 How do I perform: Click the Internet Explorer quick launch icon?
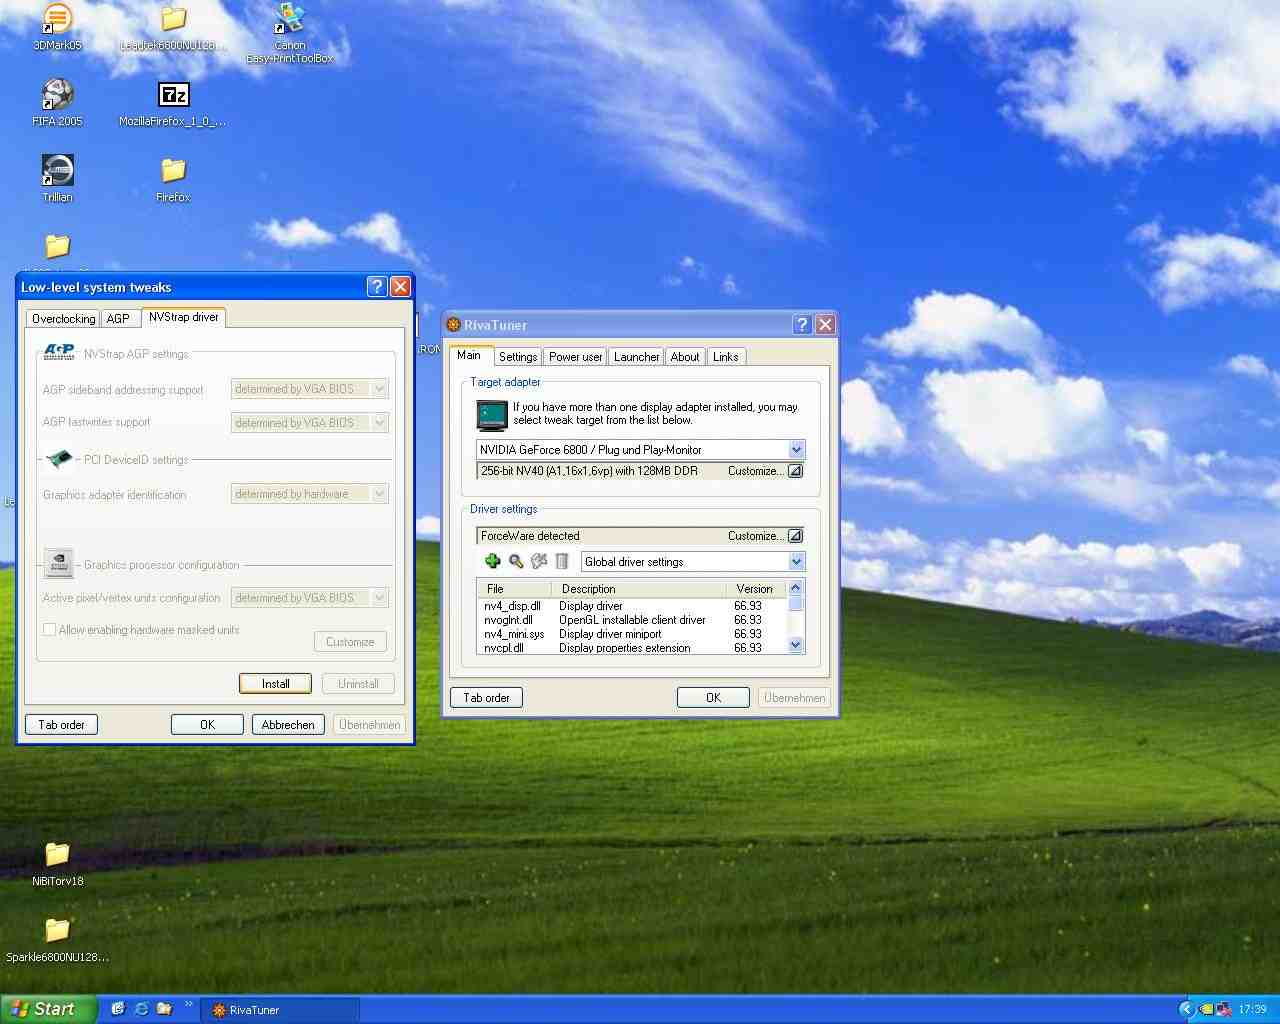141,1009
